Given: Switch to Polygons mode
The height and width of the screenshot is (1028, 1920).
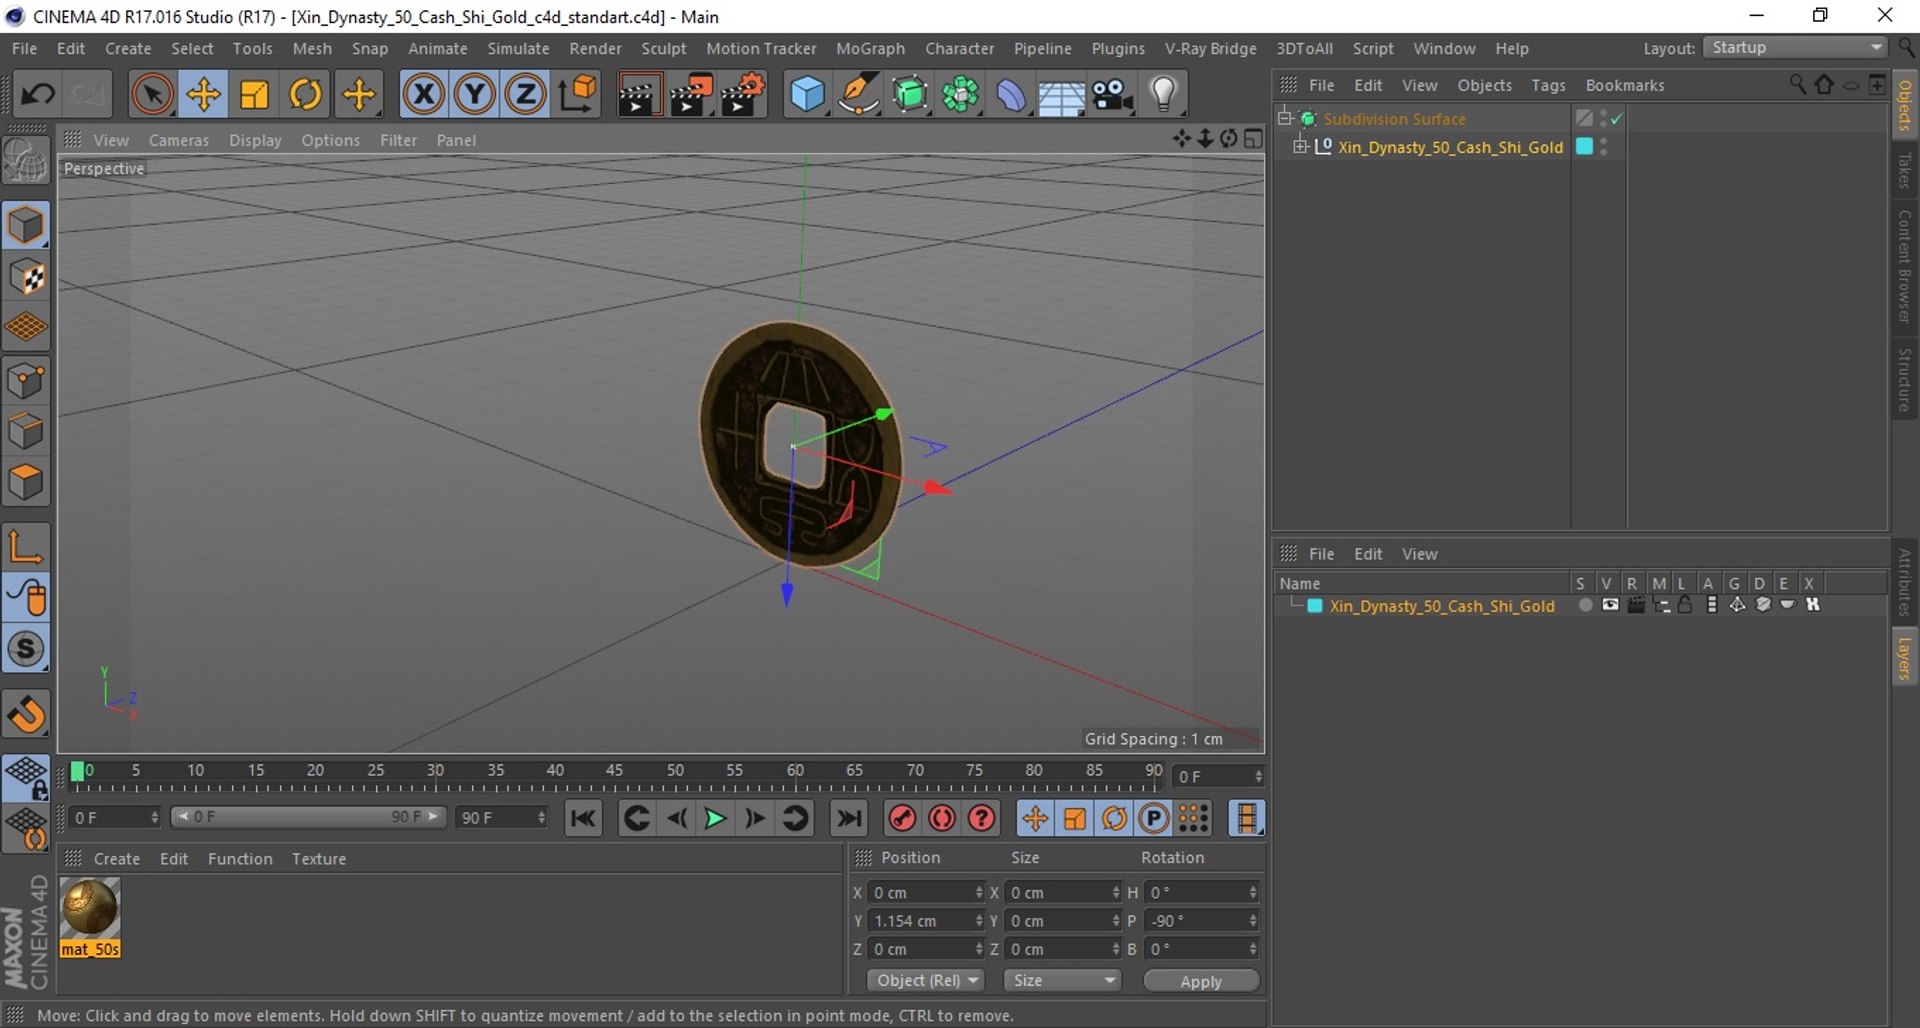Looking at the screenshot, I should point(26,483).
